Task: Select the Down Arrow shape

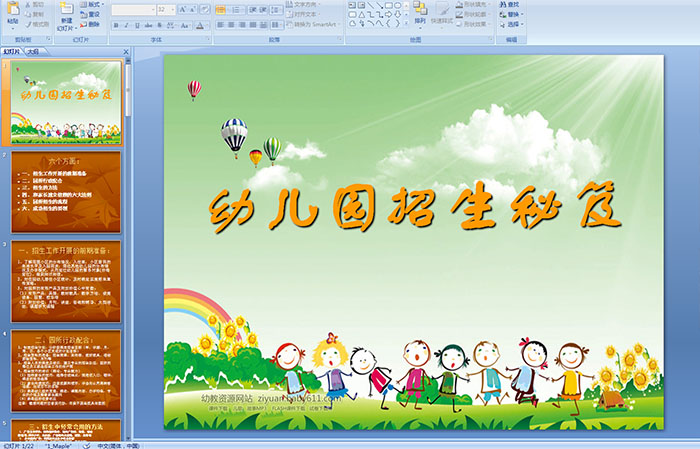Action: coord(397,14)
